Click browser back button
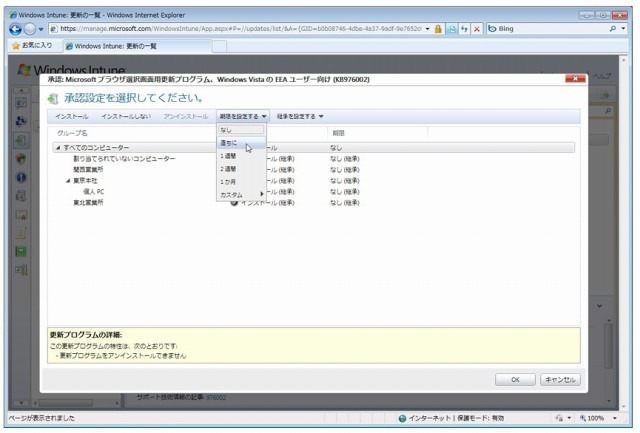 [16, 29]
